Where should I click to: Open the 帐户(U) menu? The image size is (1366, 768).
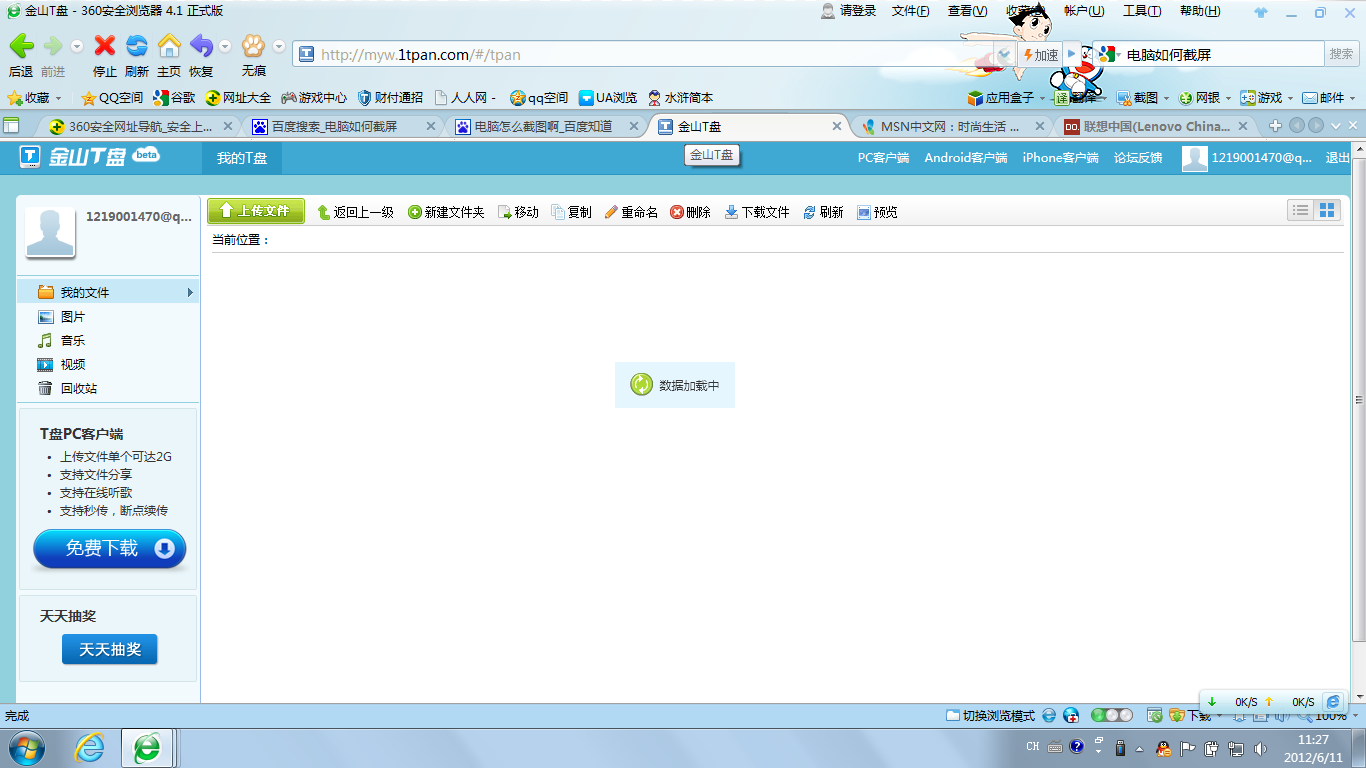coord(1084,11)
